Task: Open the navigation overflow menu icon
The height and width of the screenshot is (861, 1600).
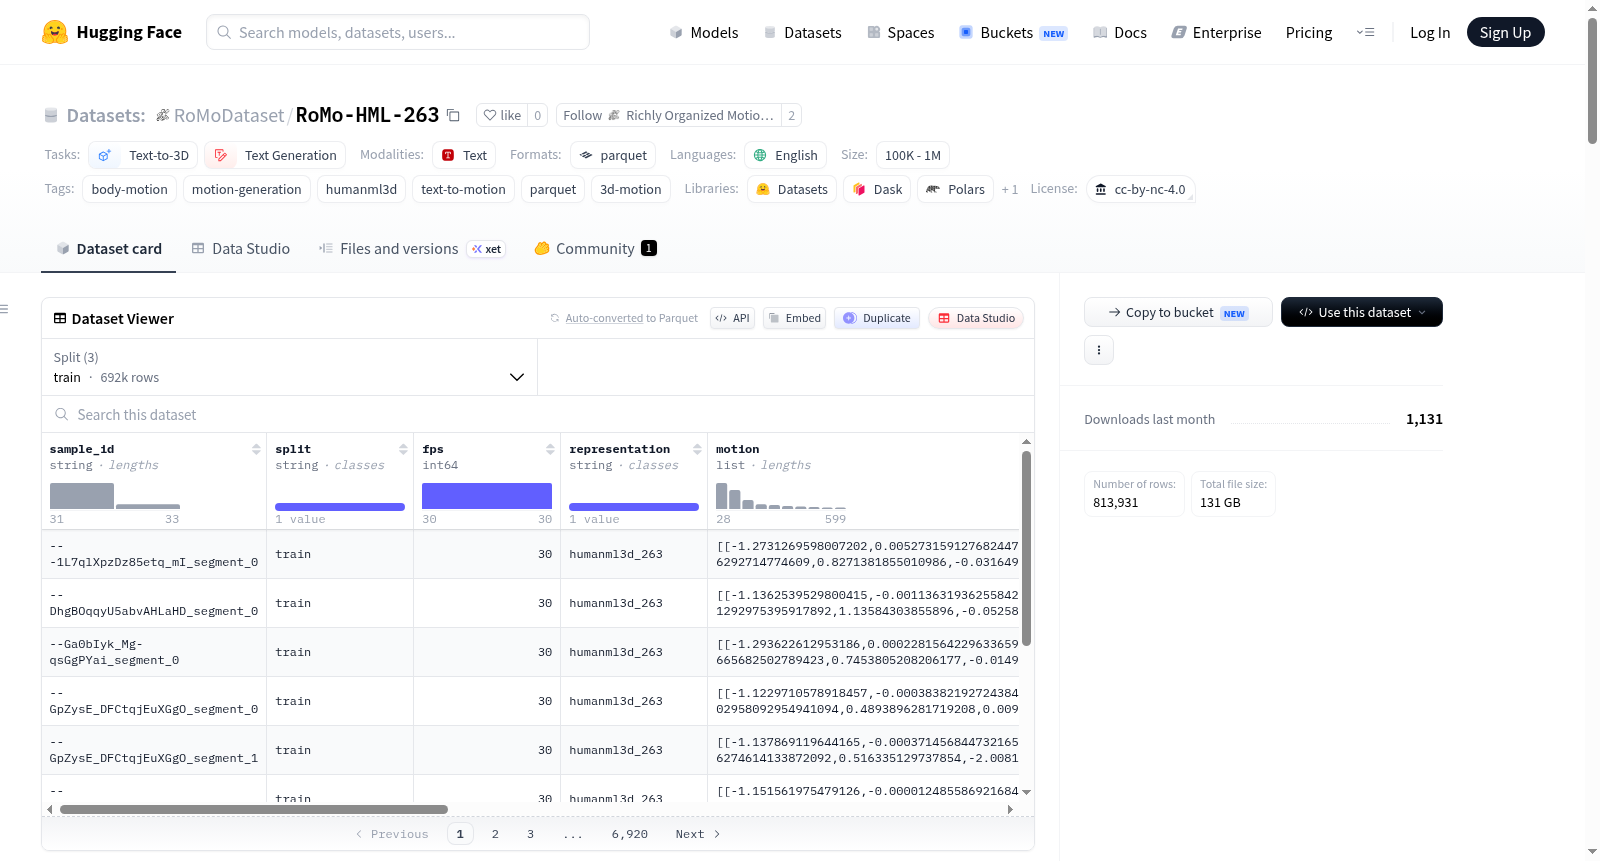Action: coord(1365,32)
